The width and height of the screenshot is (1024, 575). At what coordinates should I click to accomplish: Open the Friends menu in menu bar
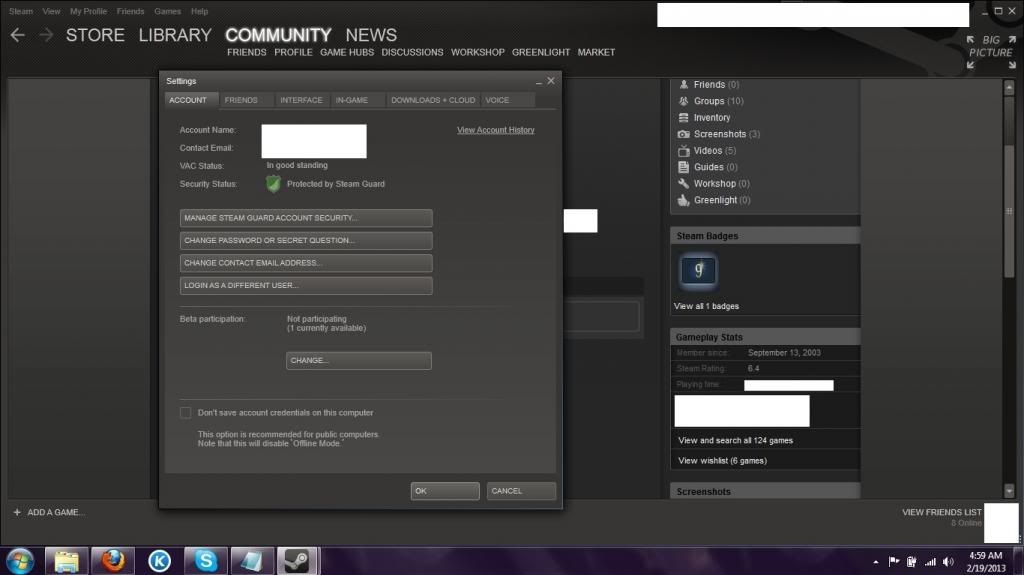coord(131,11)
